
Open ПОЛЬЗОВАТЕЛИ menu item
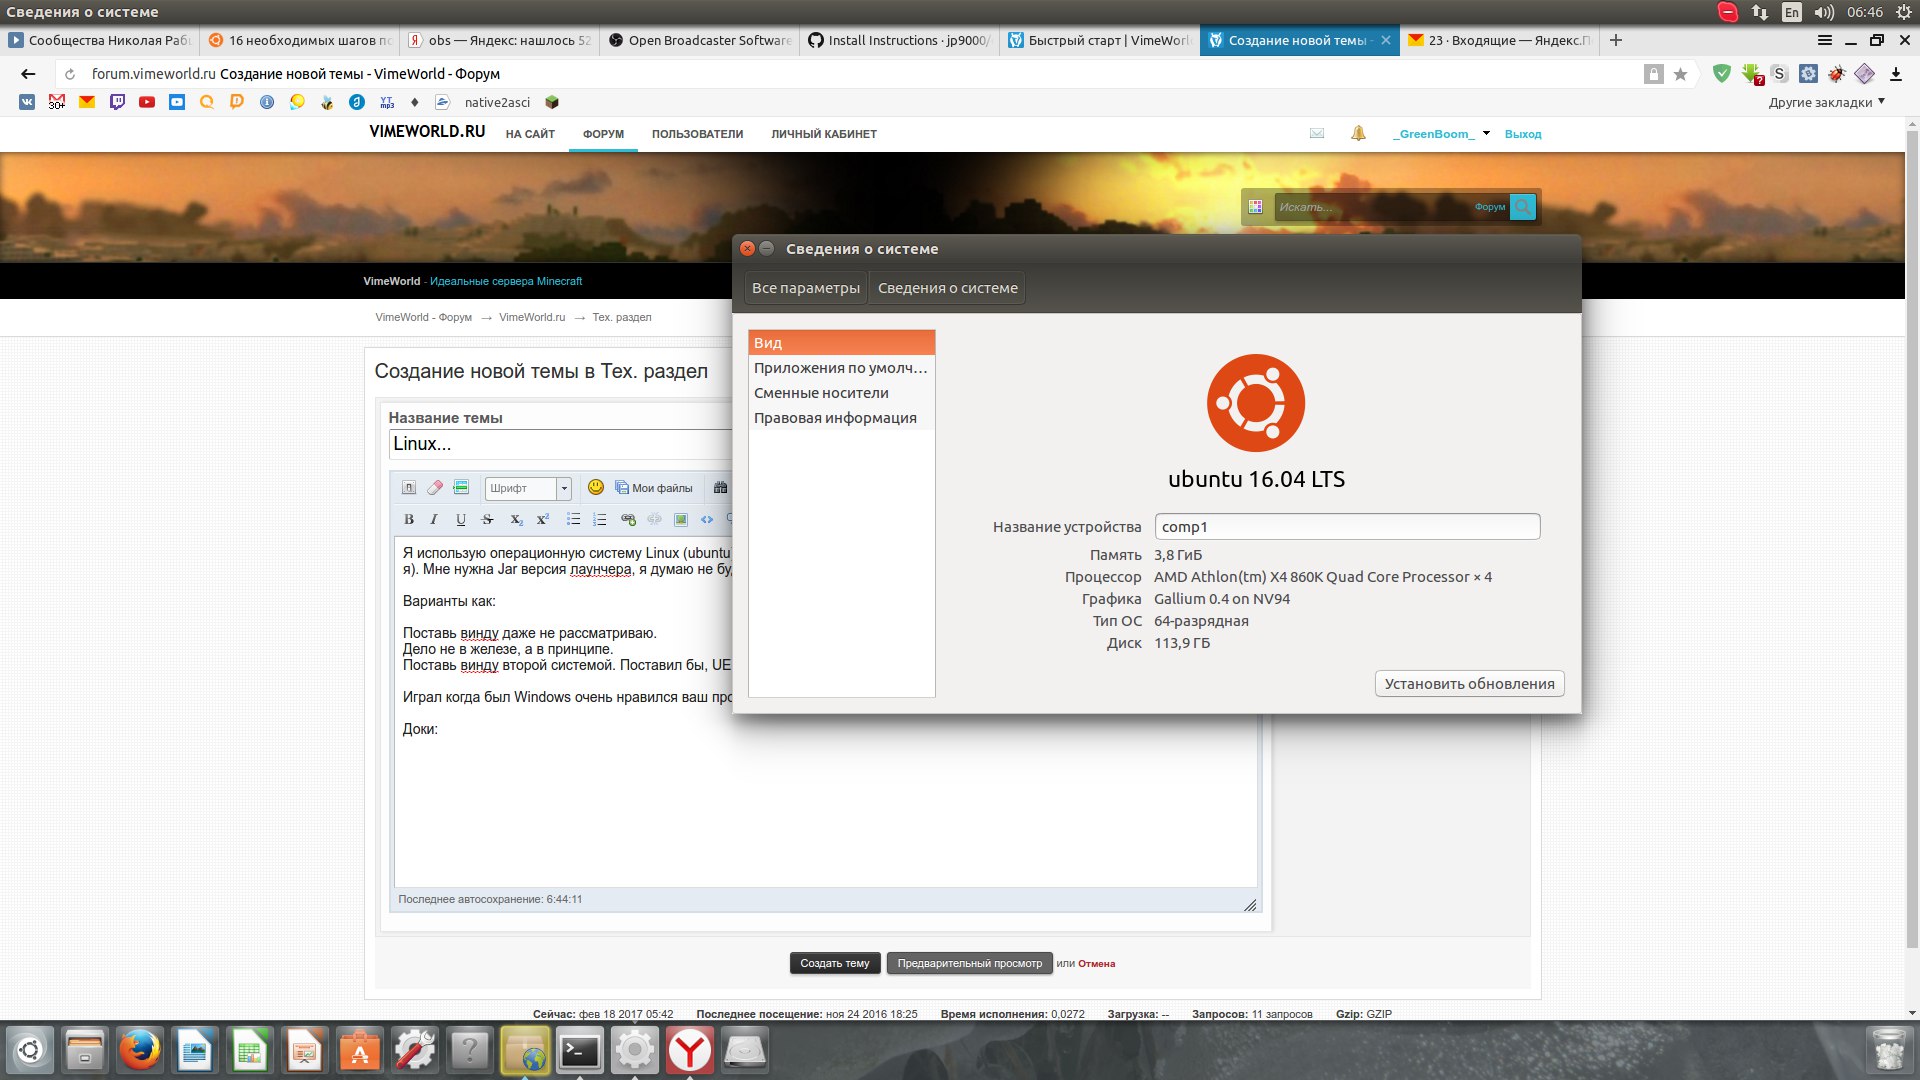[x=697, y=134]
